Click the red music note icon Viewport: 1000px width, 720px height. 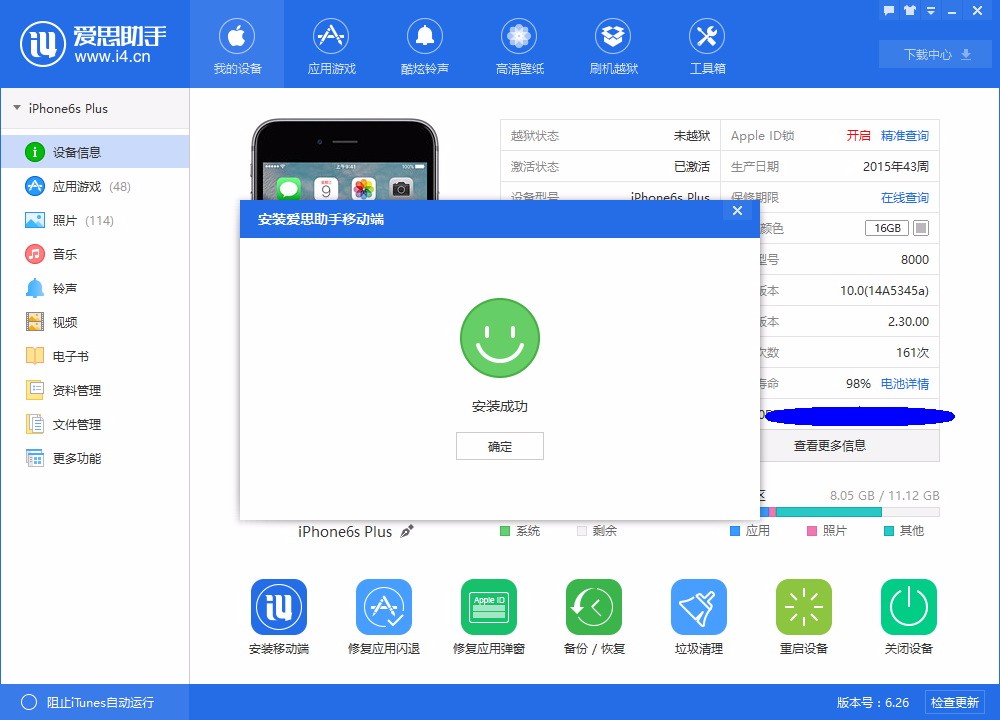(34, 254)
